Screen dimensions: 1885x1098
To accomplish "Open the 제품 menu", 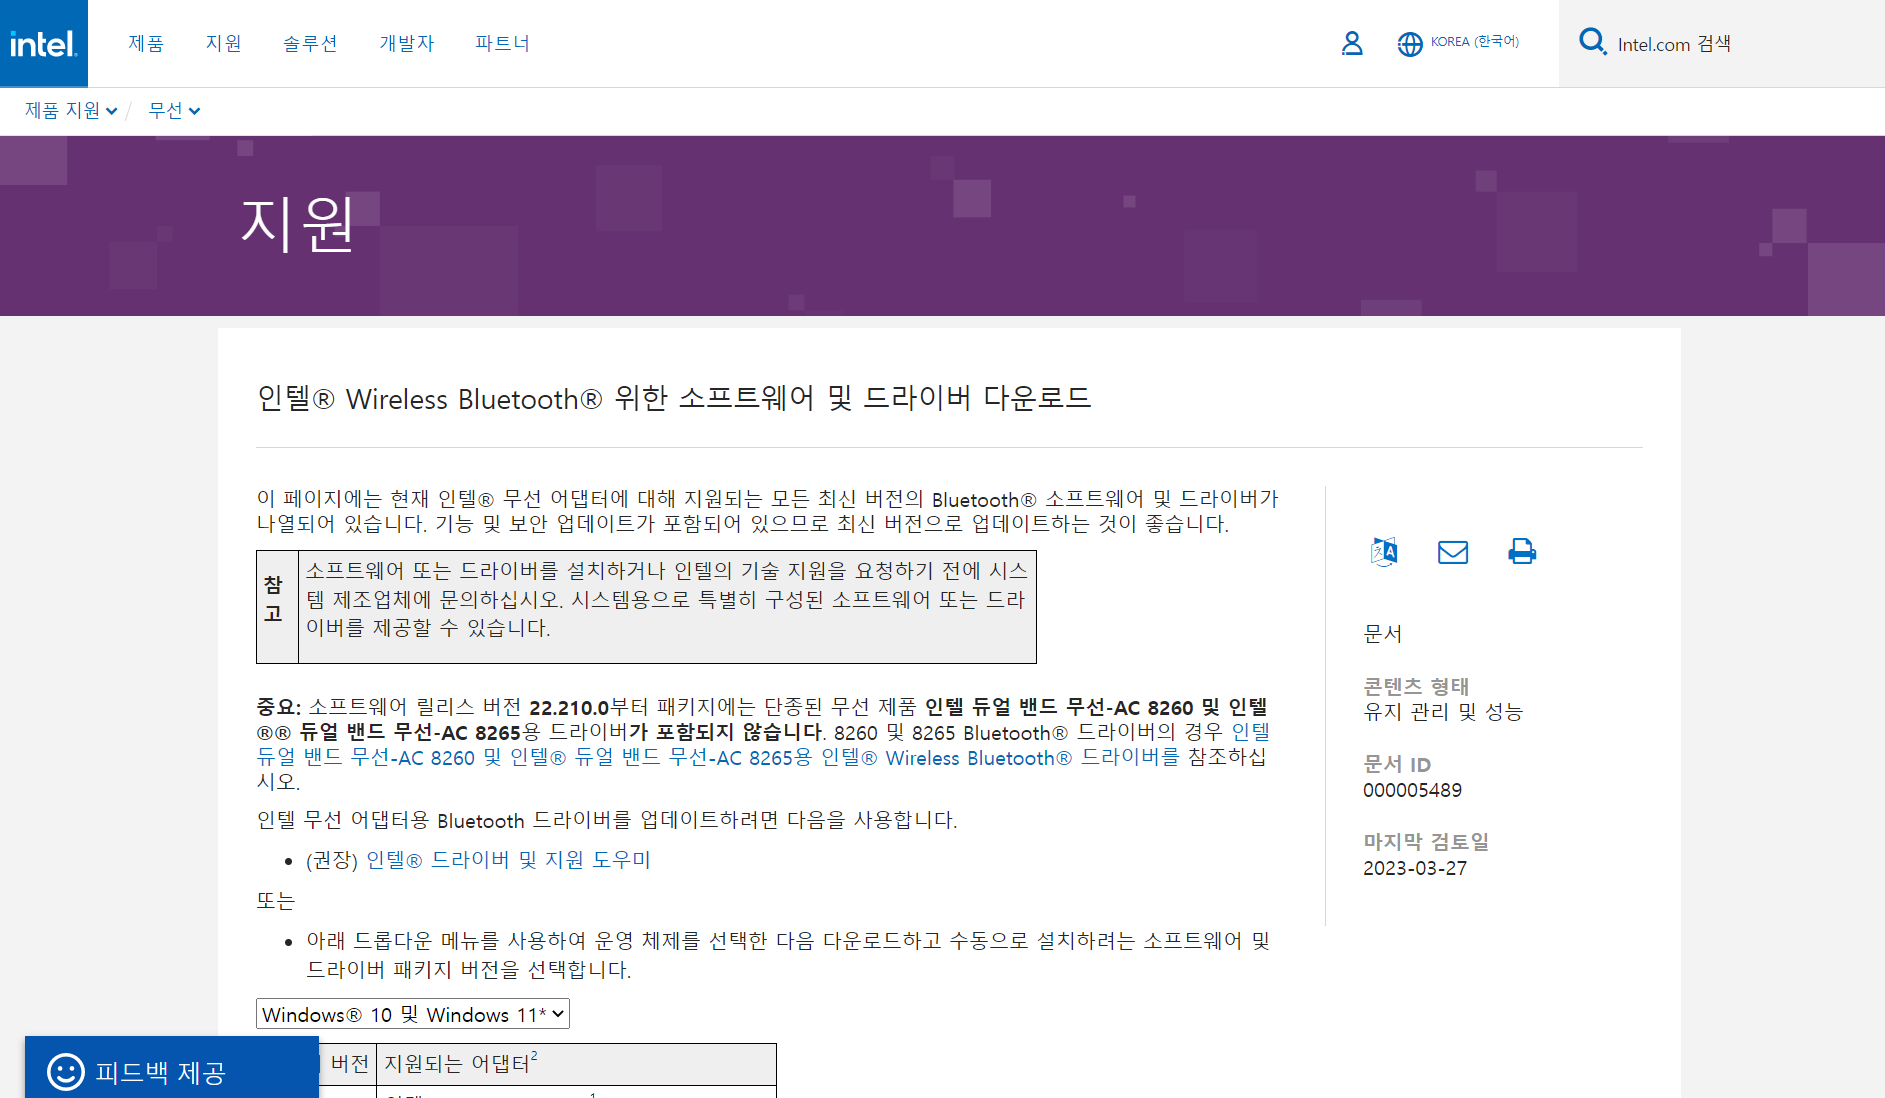I will (146, 43).
